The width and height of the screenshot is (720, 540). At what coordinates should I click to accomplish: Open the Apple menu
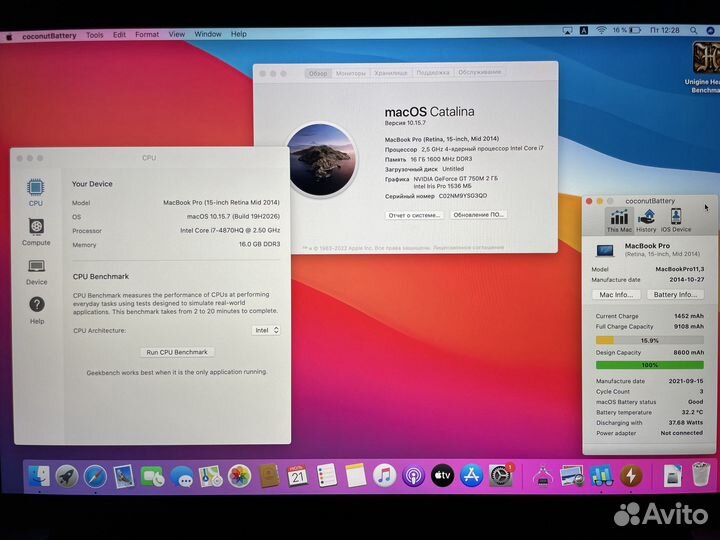click(x=9, y=36)
